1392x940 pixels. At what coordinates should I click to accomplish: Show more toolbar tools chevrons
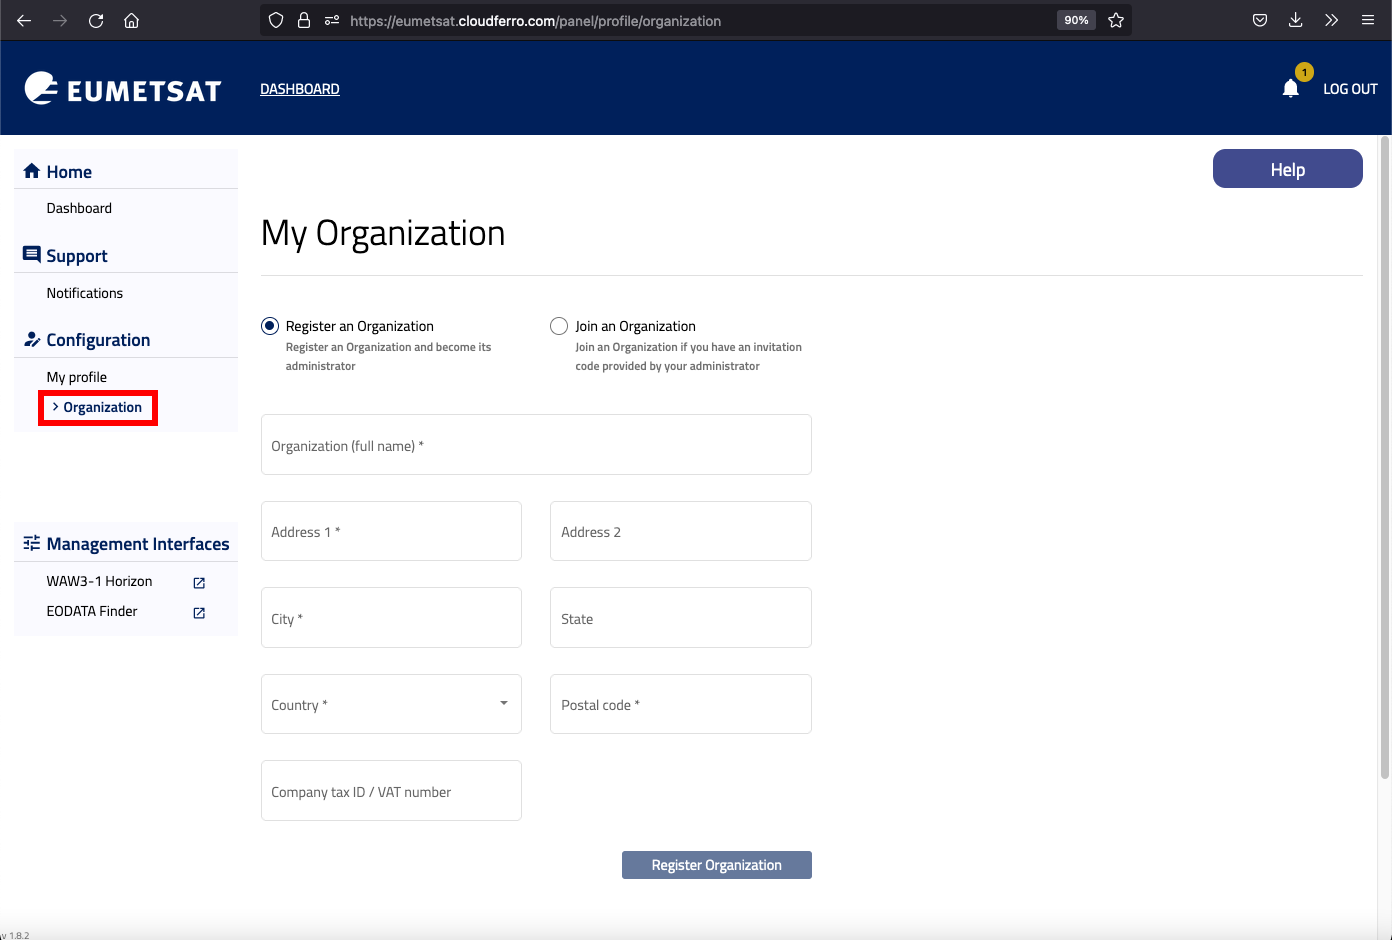(x=1331, y=20)
